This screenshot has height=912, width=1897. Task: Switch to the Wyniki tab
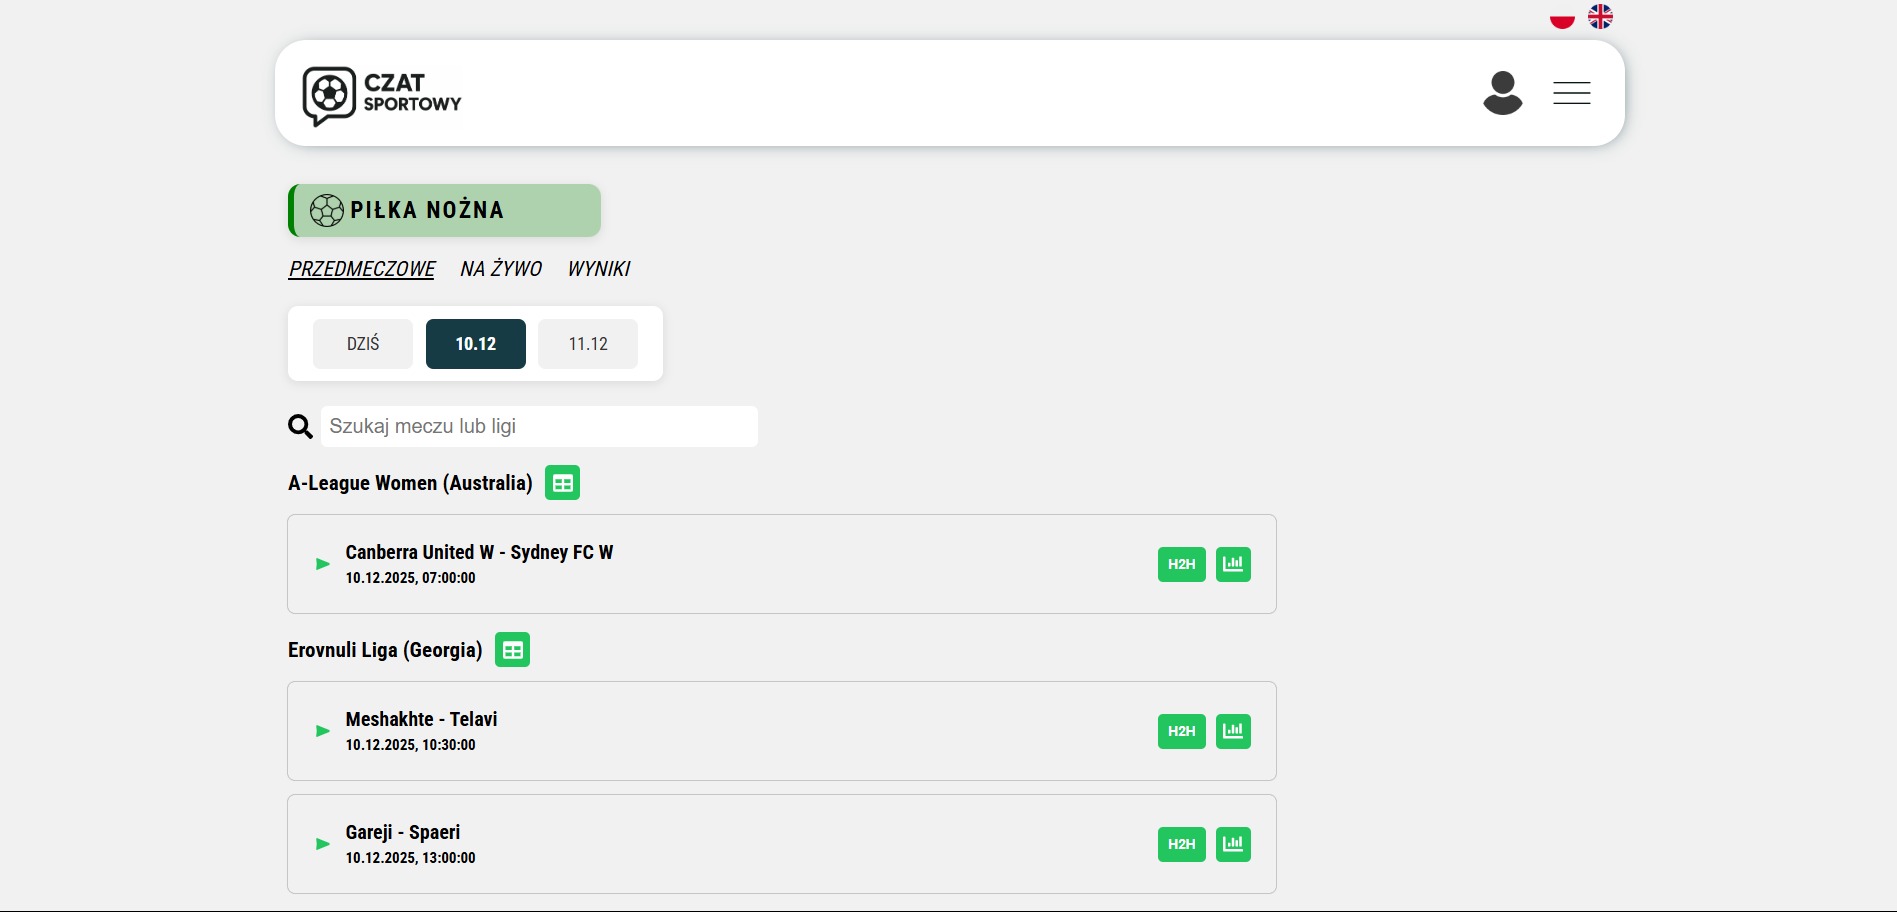[x=599, y=269]
